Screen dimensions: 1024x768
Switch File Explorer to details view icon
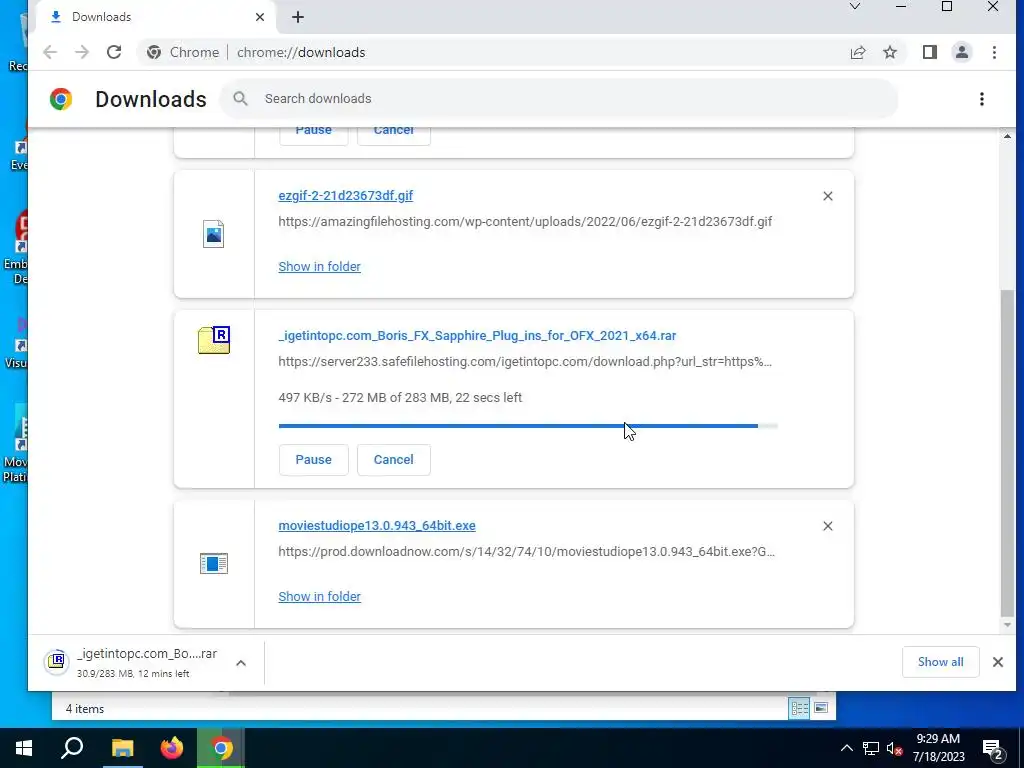(799, 709)
